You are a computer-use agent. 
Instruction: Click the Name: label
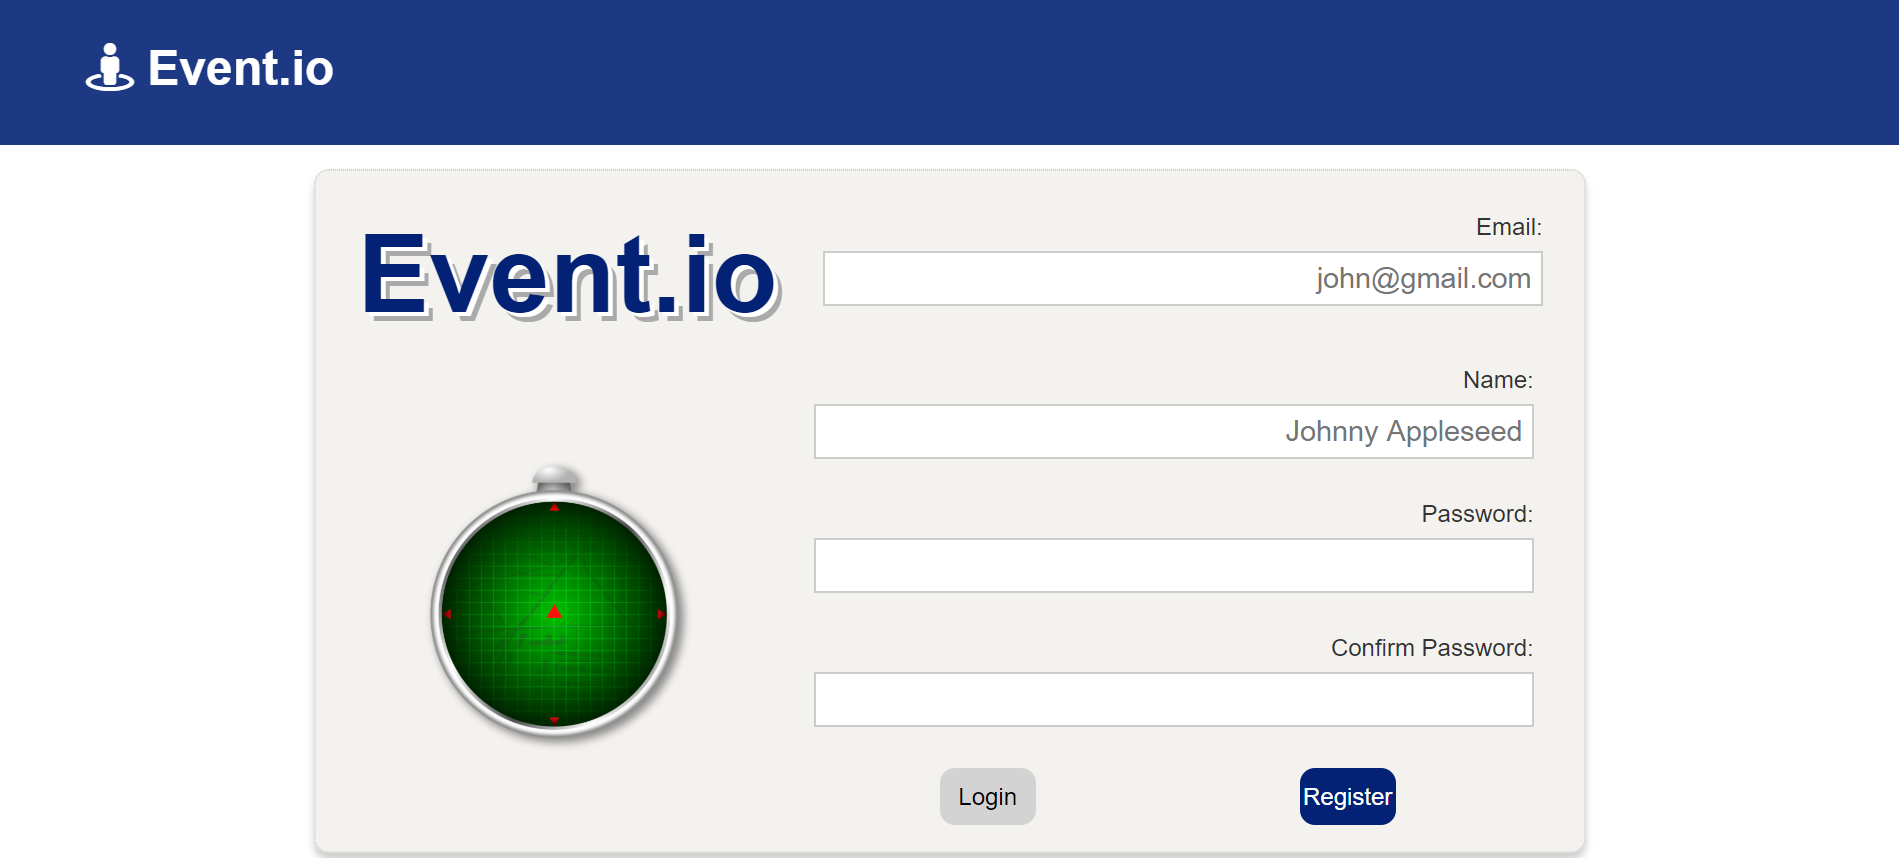pos(1498,380)
